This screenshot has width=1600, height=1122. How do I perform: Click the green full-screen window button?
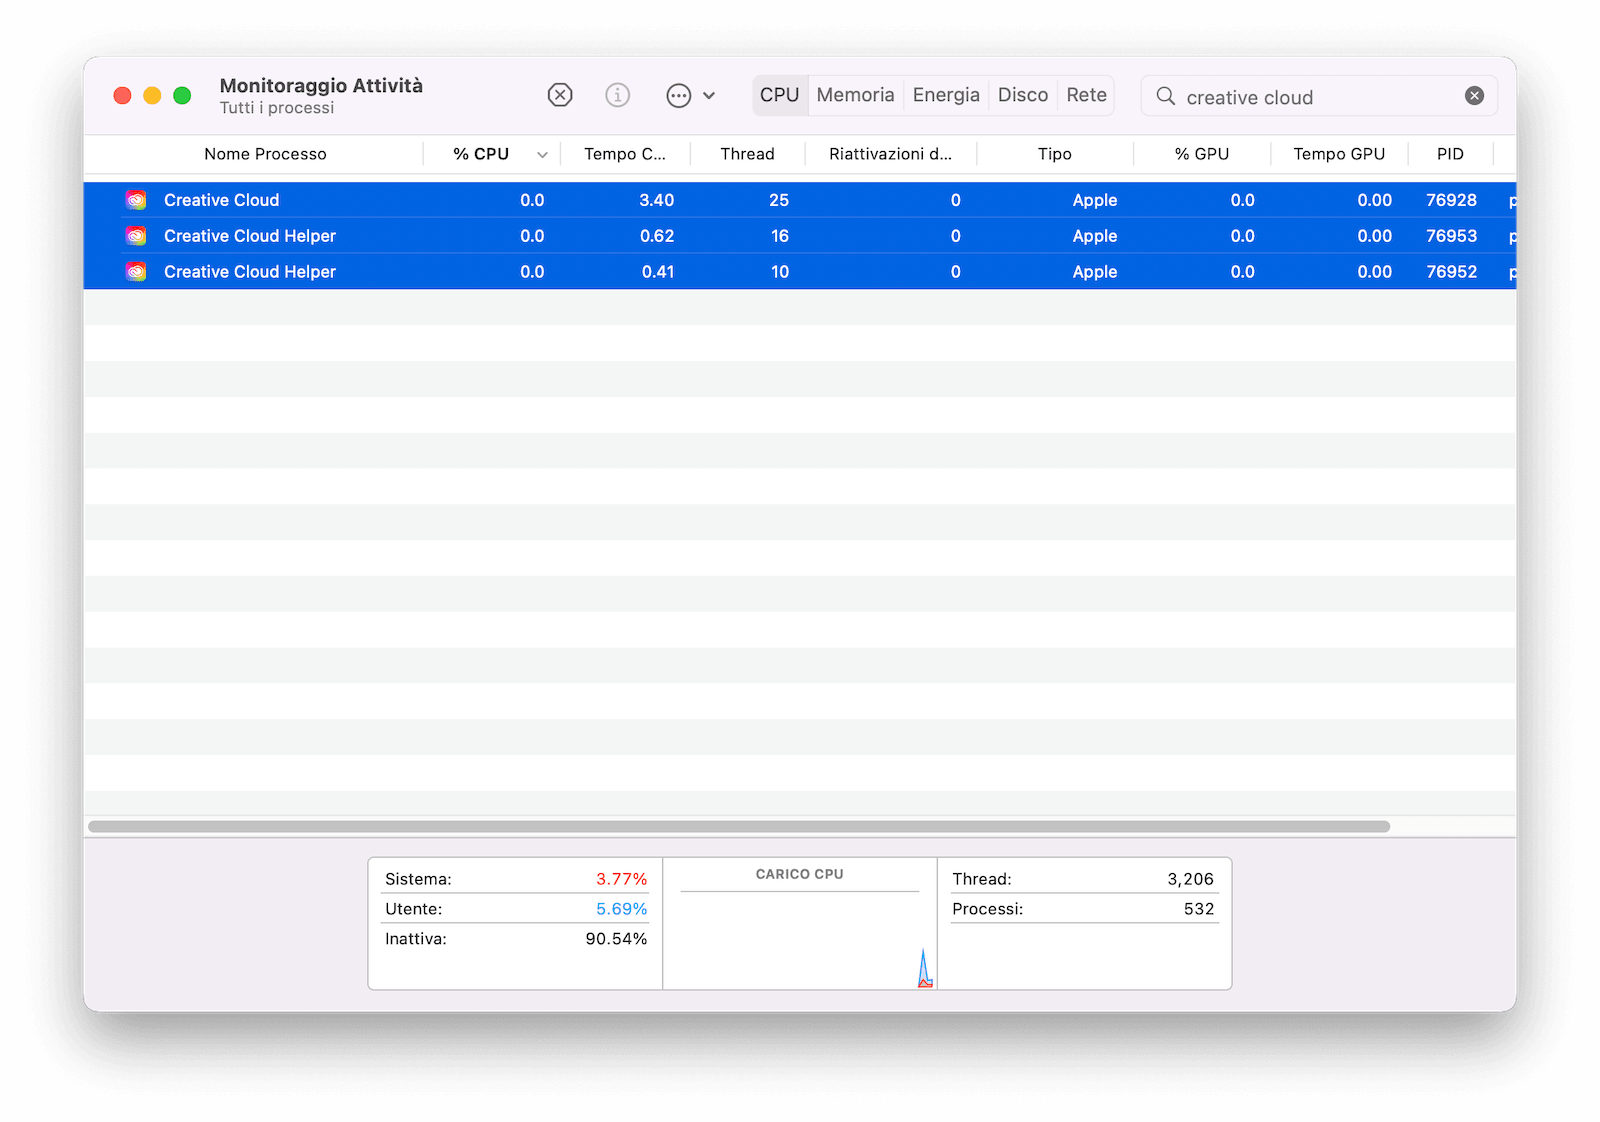click(182, 95)
